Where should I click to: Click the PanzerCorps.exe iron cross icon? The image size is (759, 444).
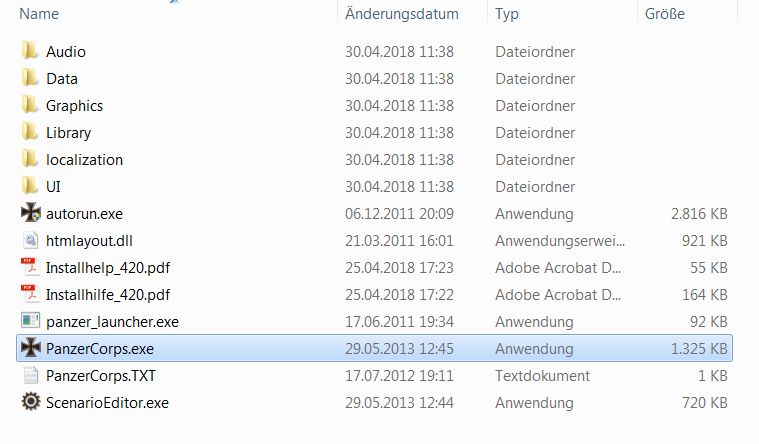(30, 348)
